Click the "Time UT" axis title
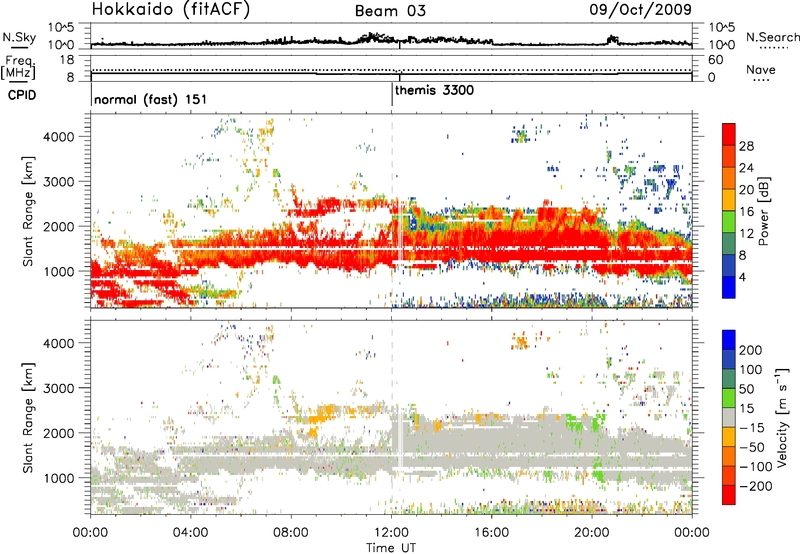This screenshot has width=800, height=554. pos(391,547)
